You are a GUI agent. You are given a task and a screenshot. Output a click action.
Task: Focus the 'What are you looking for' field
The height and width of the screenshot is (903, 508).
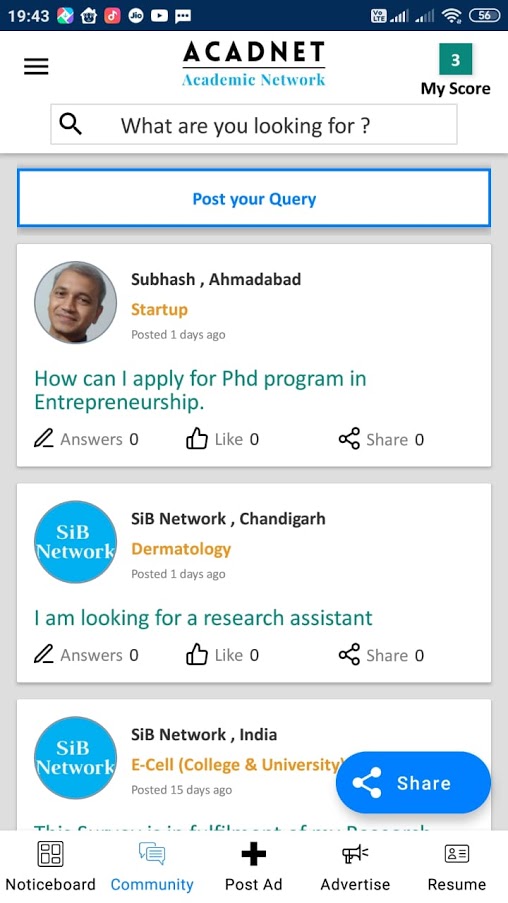[x=254, y=124]
